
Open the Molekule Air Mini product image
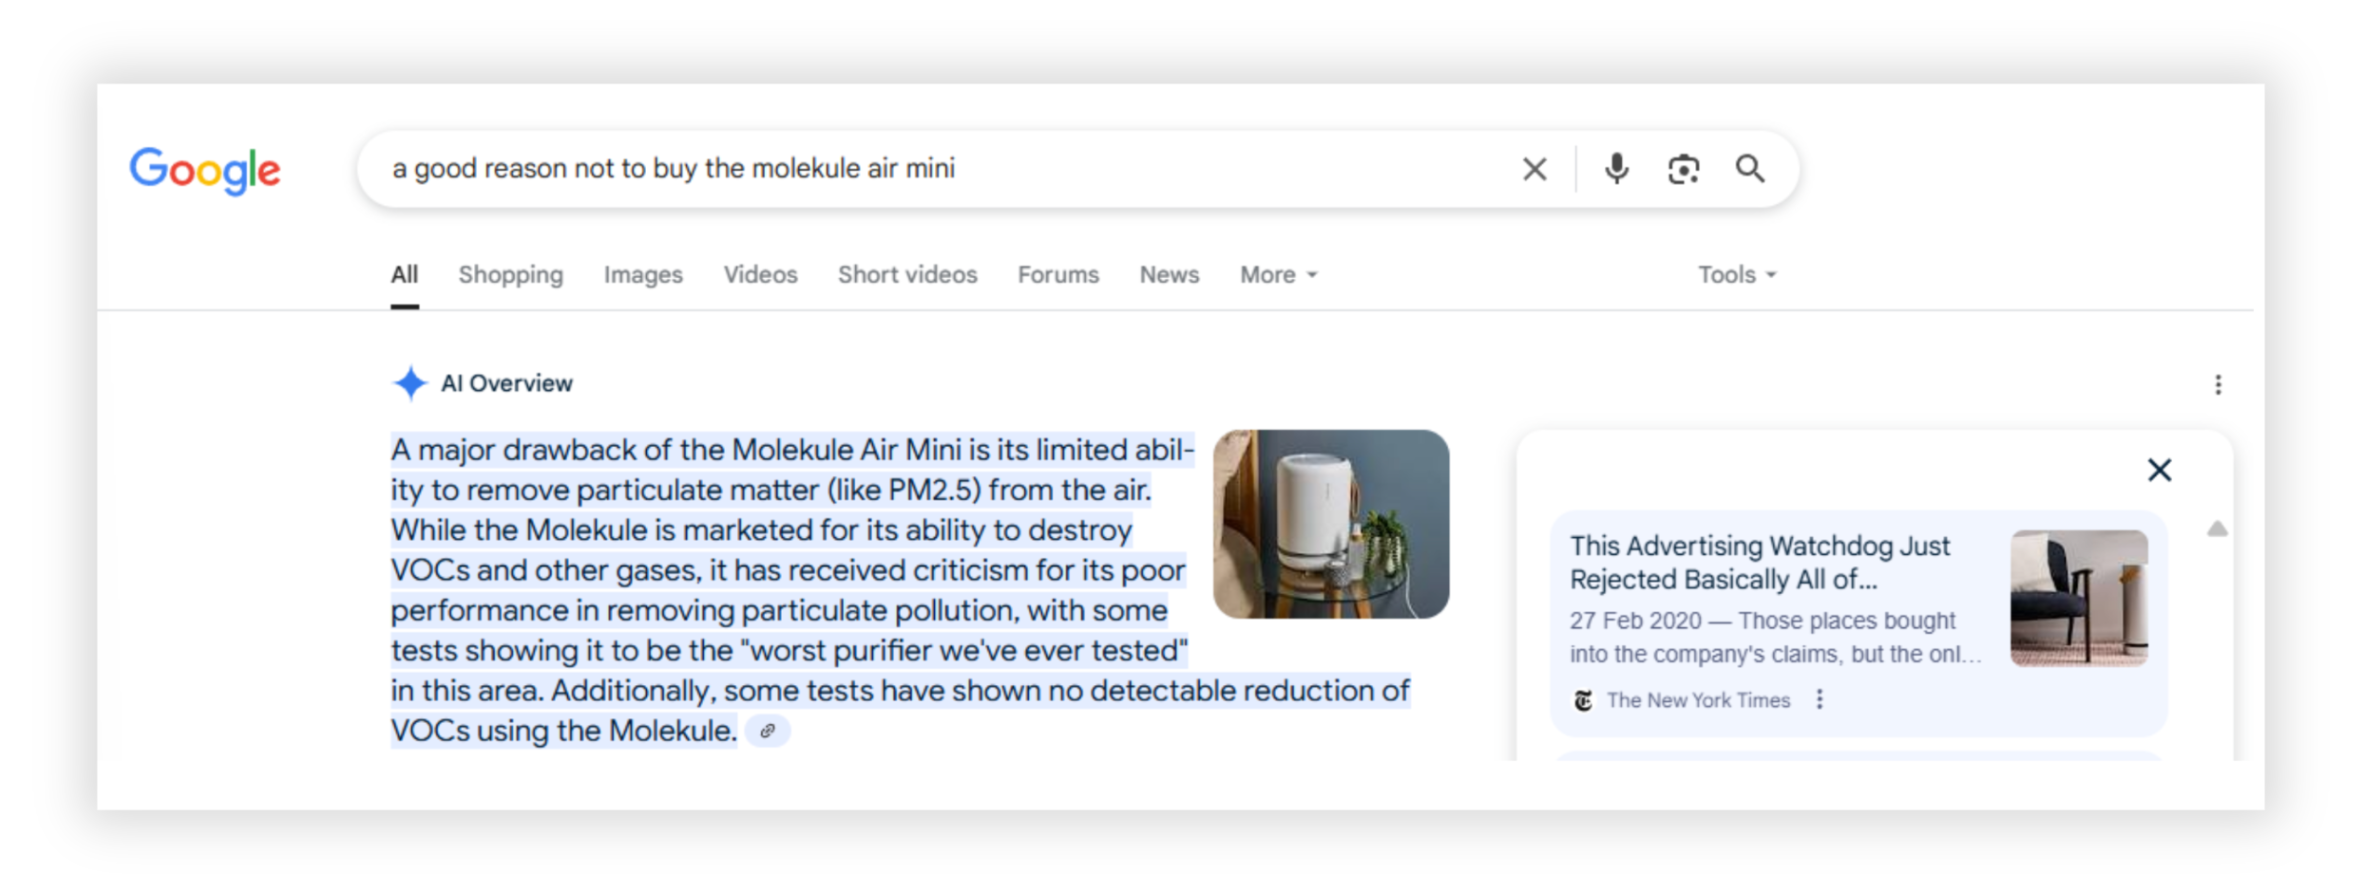[1331, 524]
